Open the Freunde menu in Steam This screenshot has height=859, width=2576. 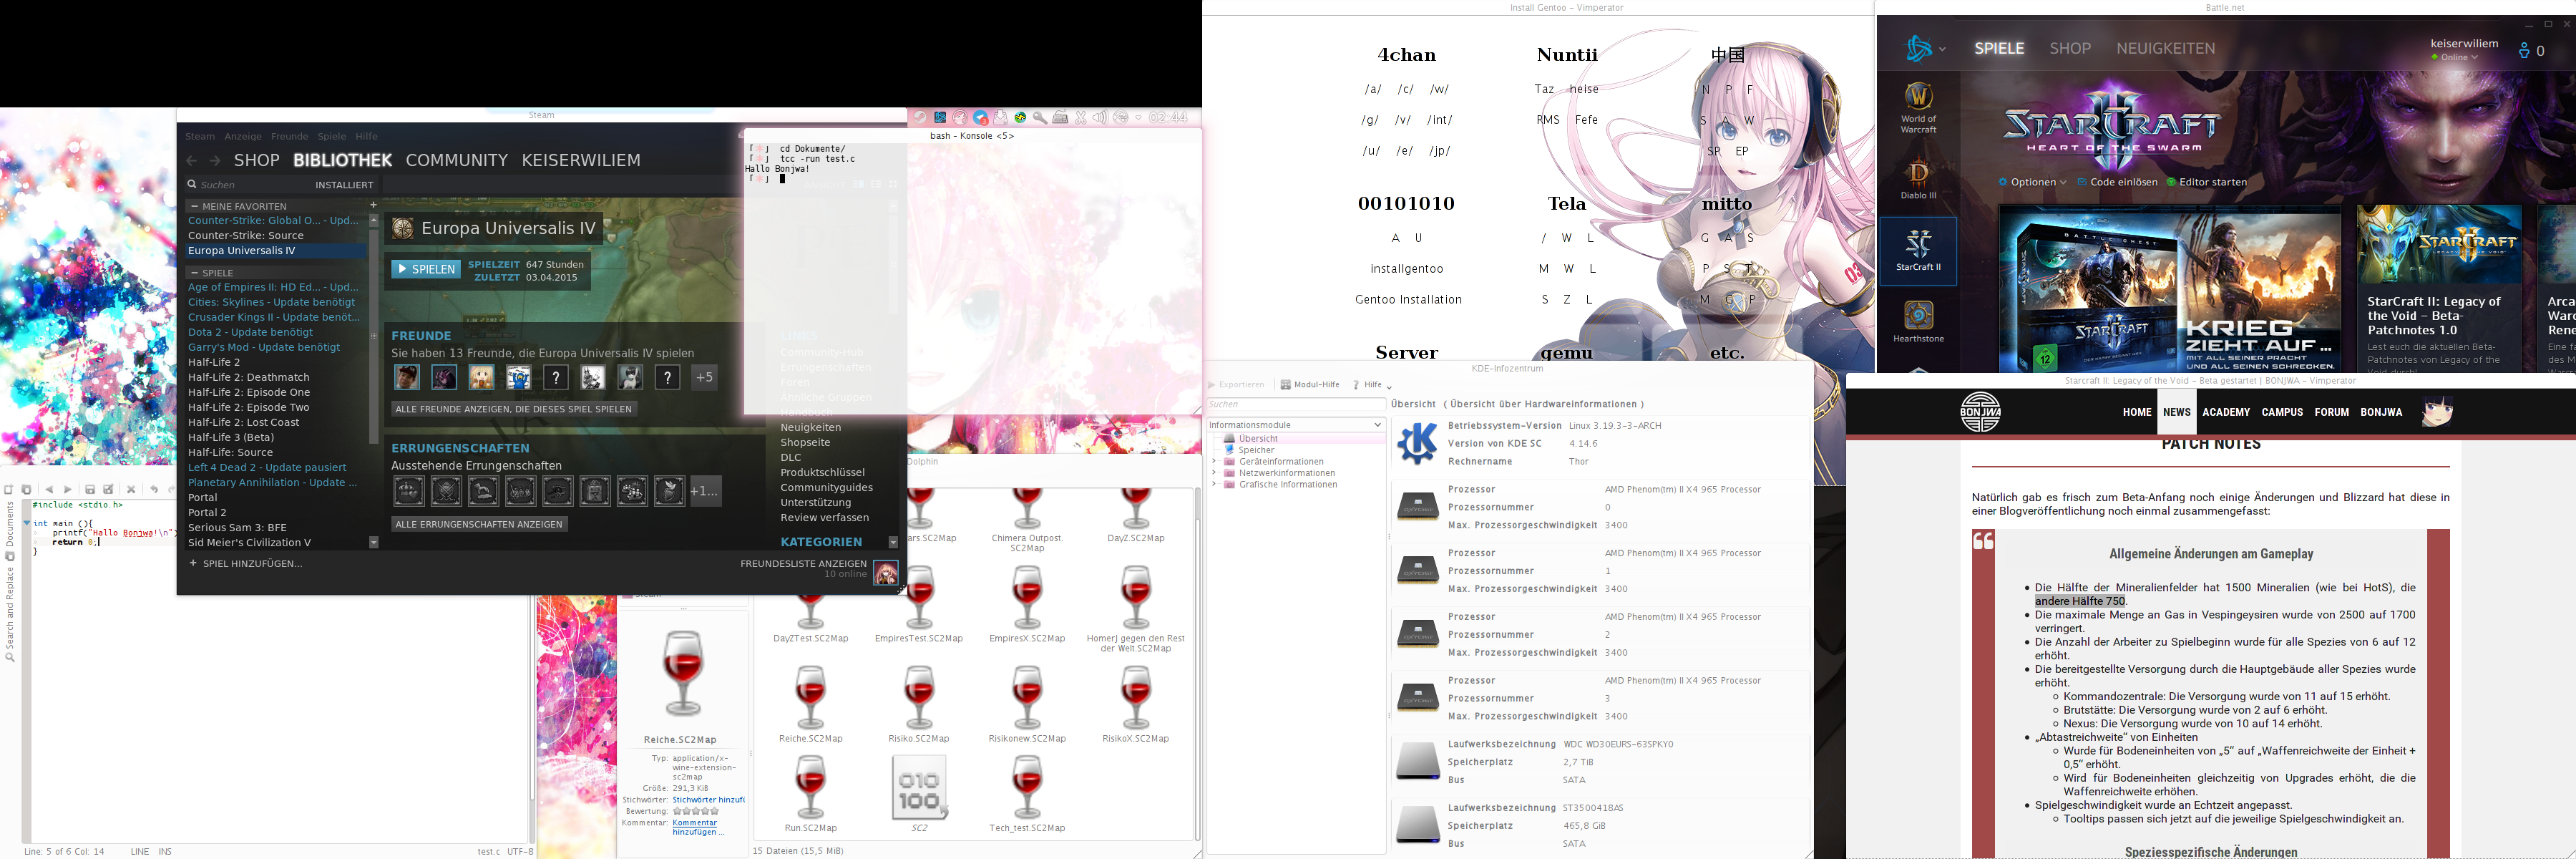[289, 137]
